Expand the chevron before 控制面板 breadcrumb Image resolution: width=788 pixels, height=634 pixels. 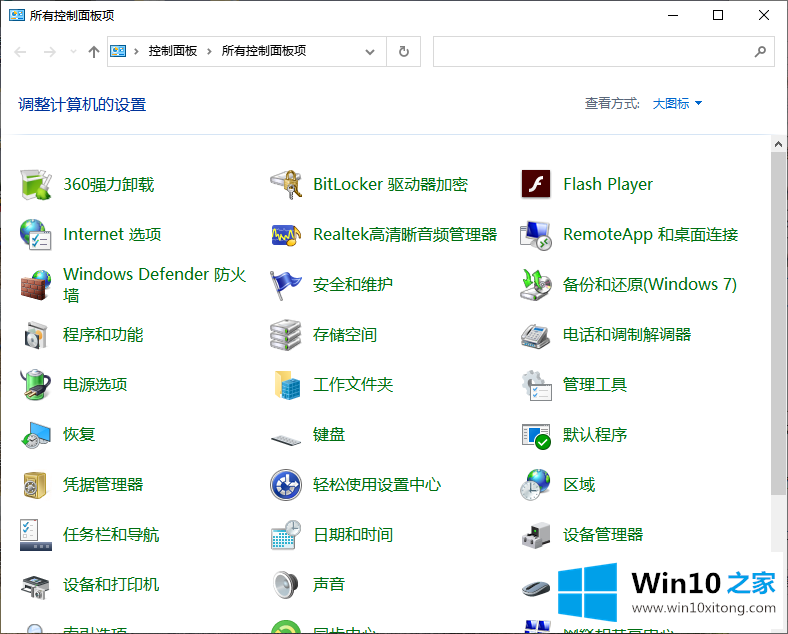coord(136,51)
